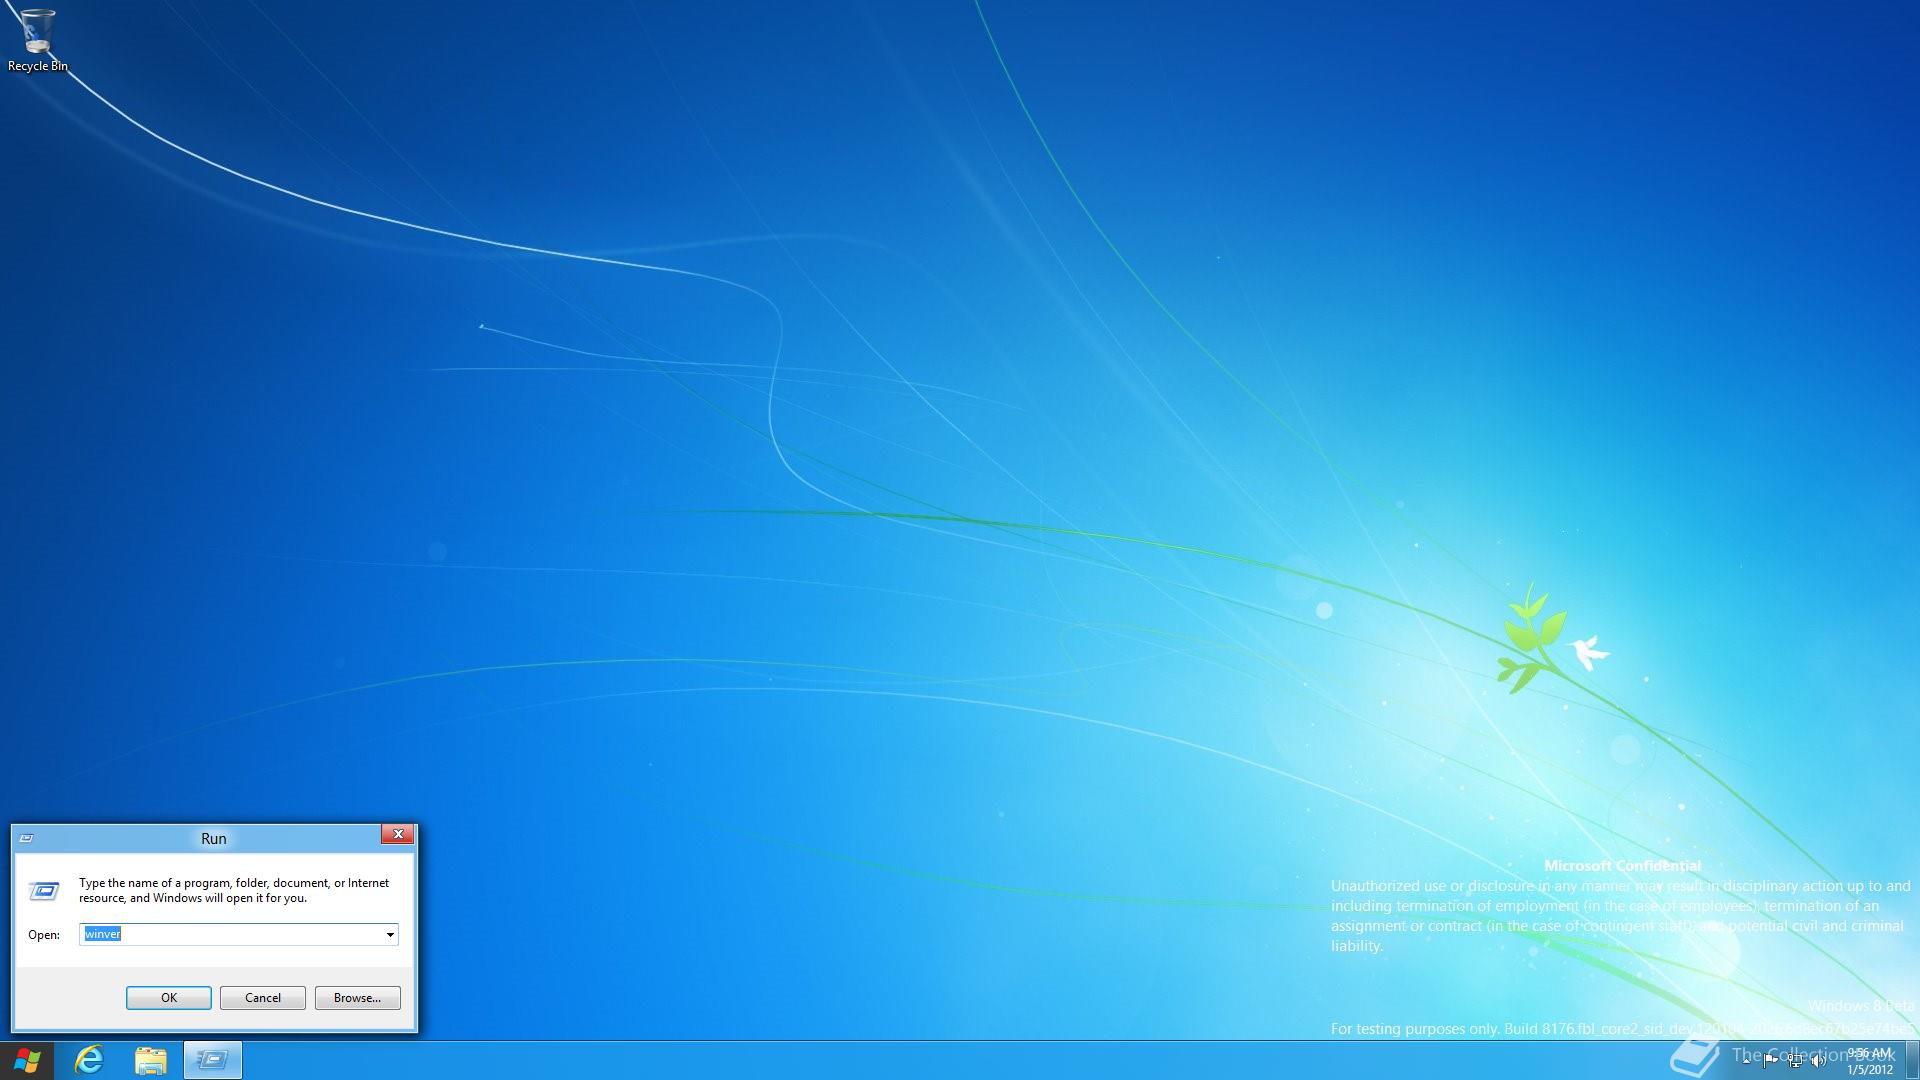This screenshot has width=1920, height=1080.
Task: Click OK in the Run dialog
Action: click(169, 998)
